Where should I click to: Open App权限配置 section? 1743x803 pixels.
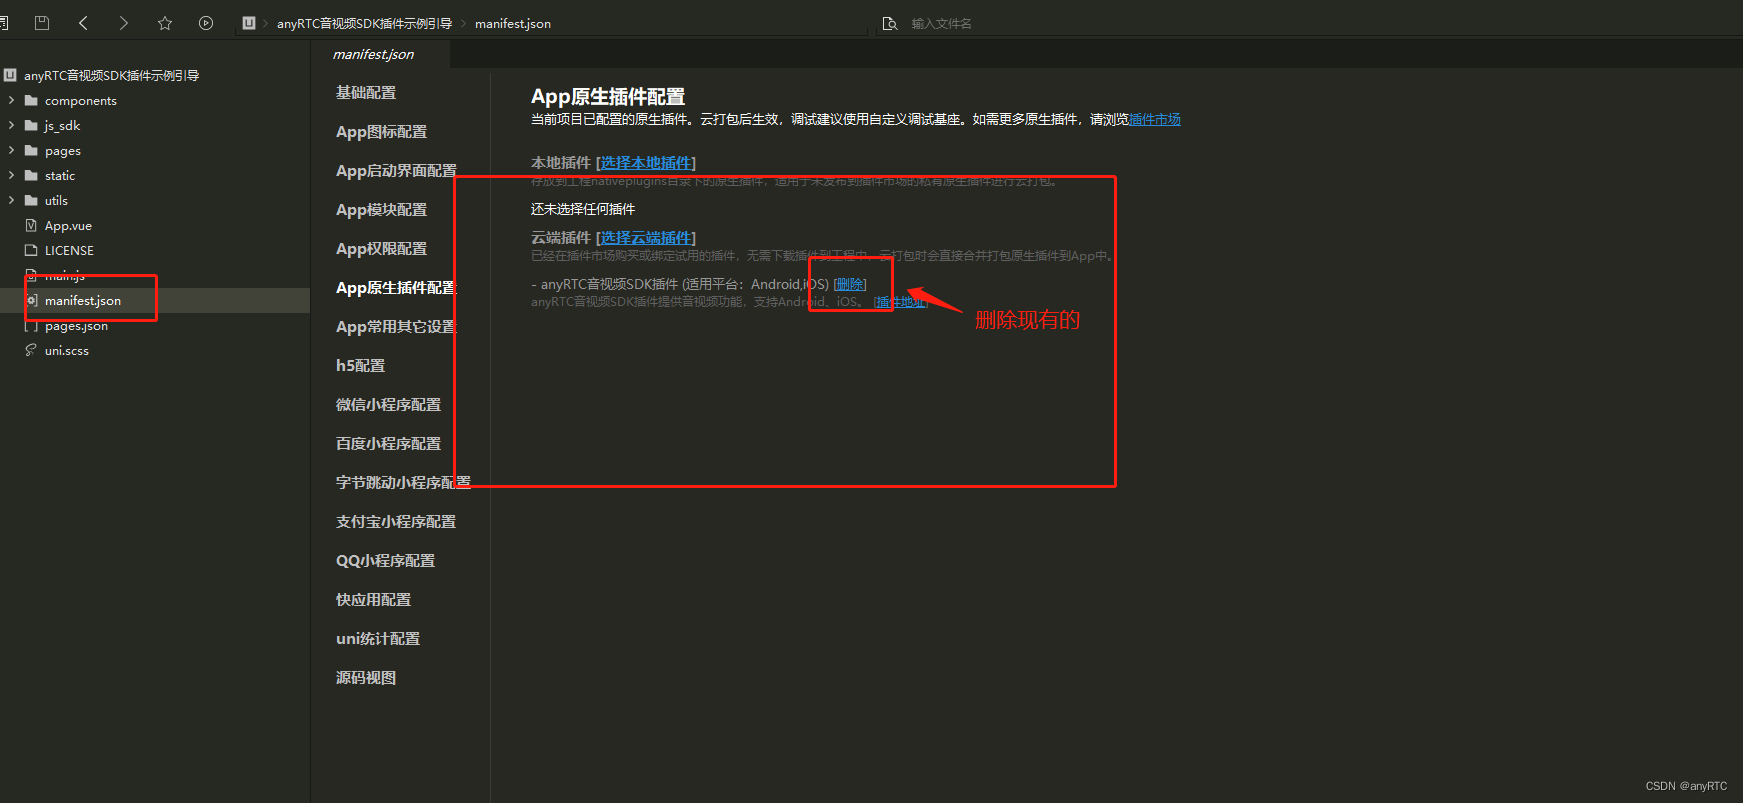point(381,248)
